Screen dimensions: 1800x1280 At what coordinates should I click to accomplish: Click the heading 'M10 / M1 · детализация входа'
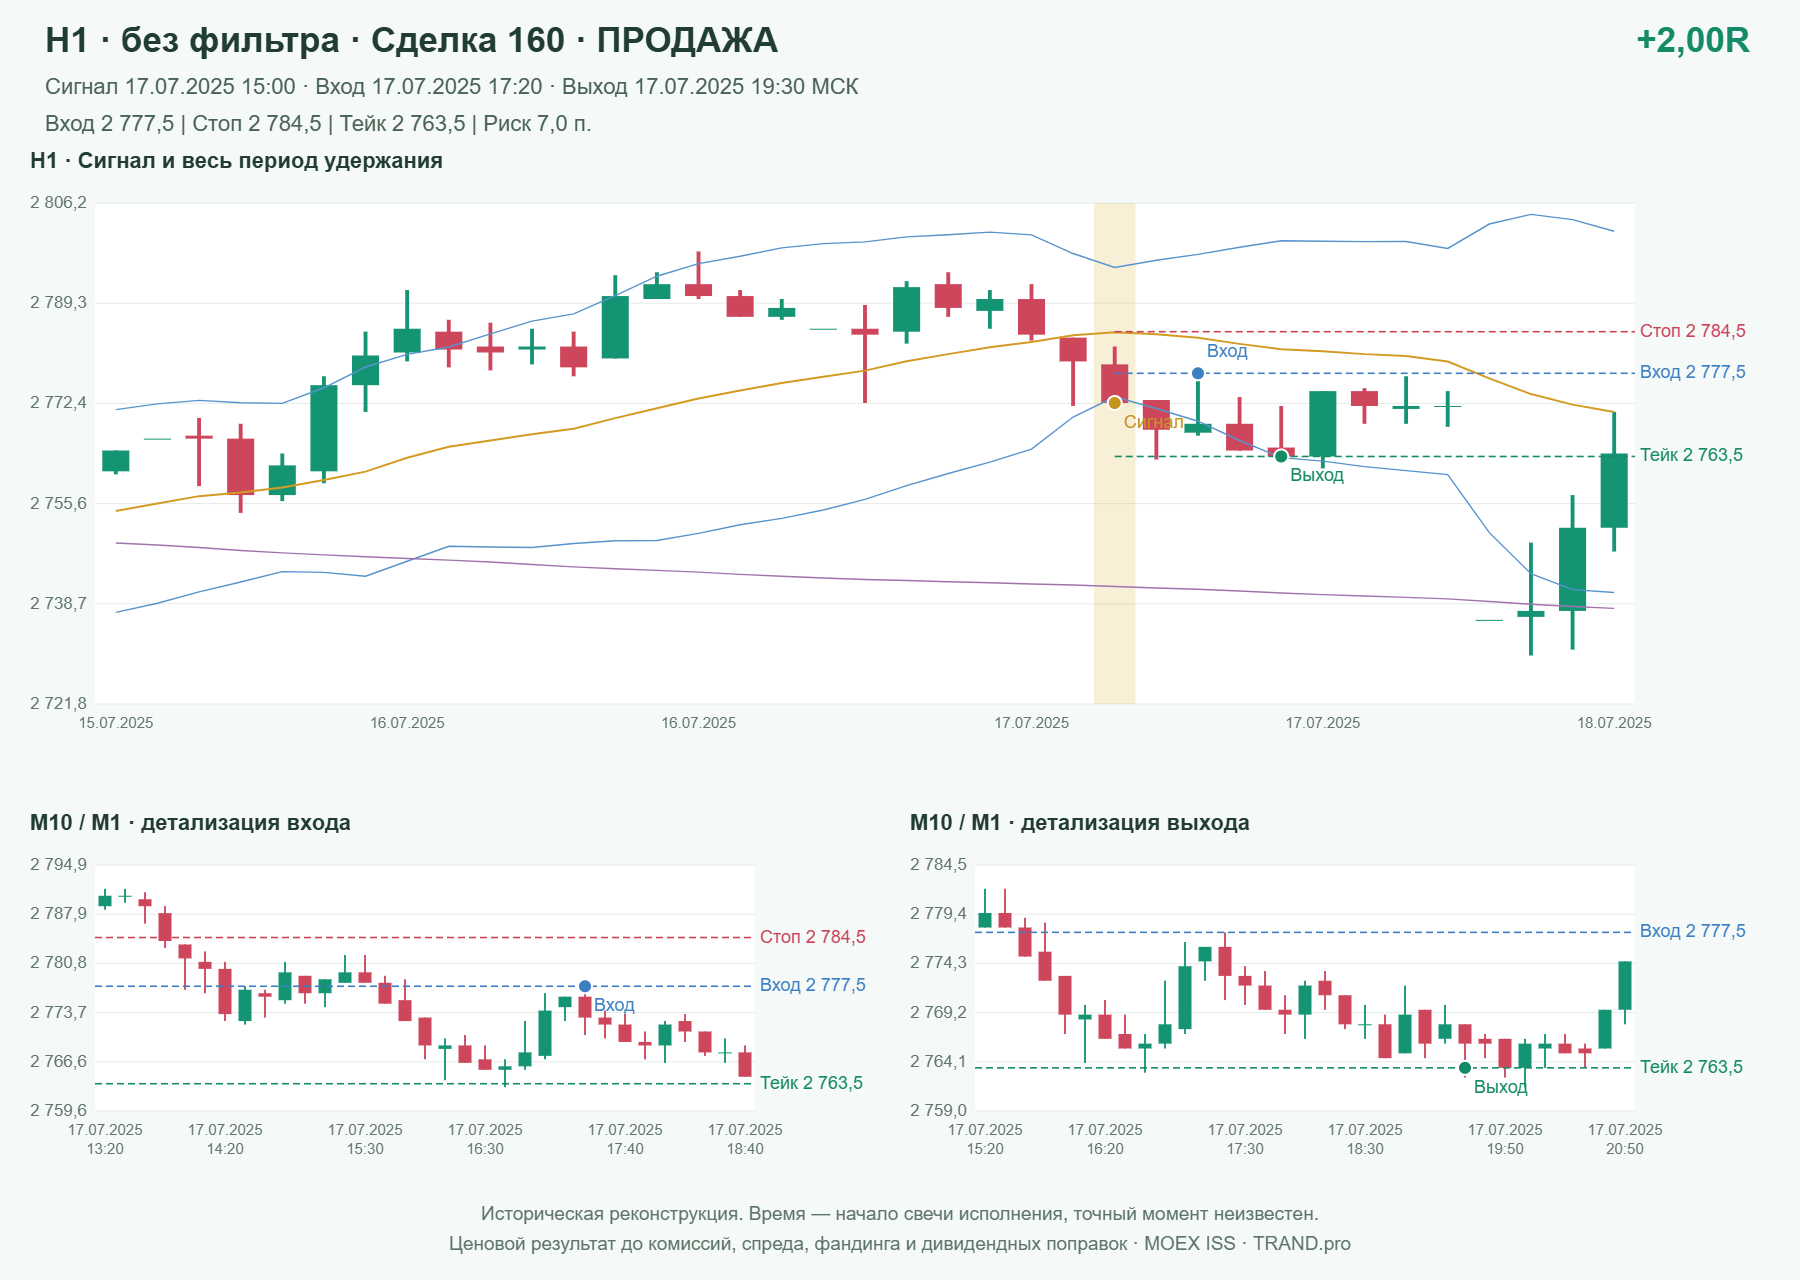click(190, 823)
